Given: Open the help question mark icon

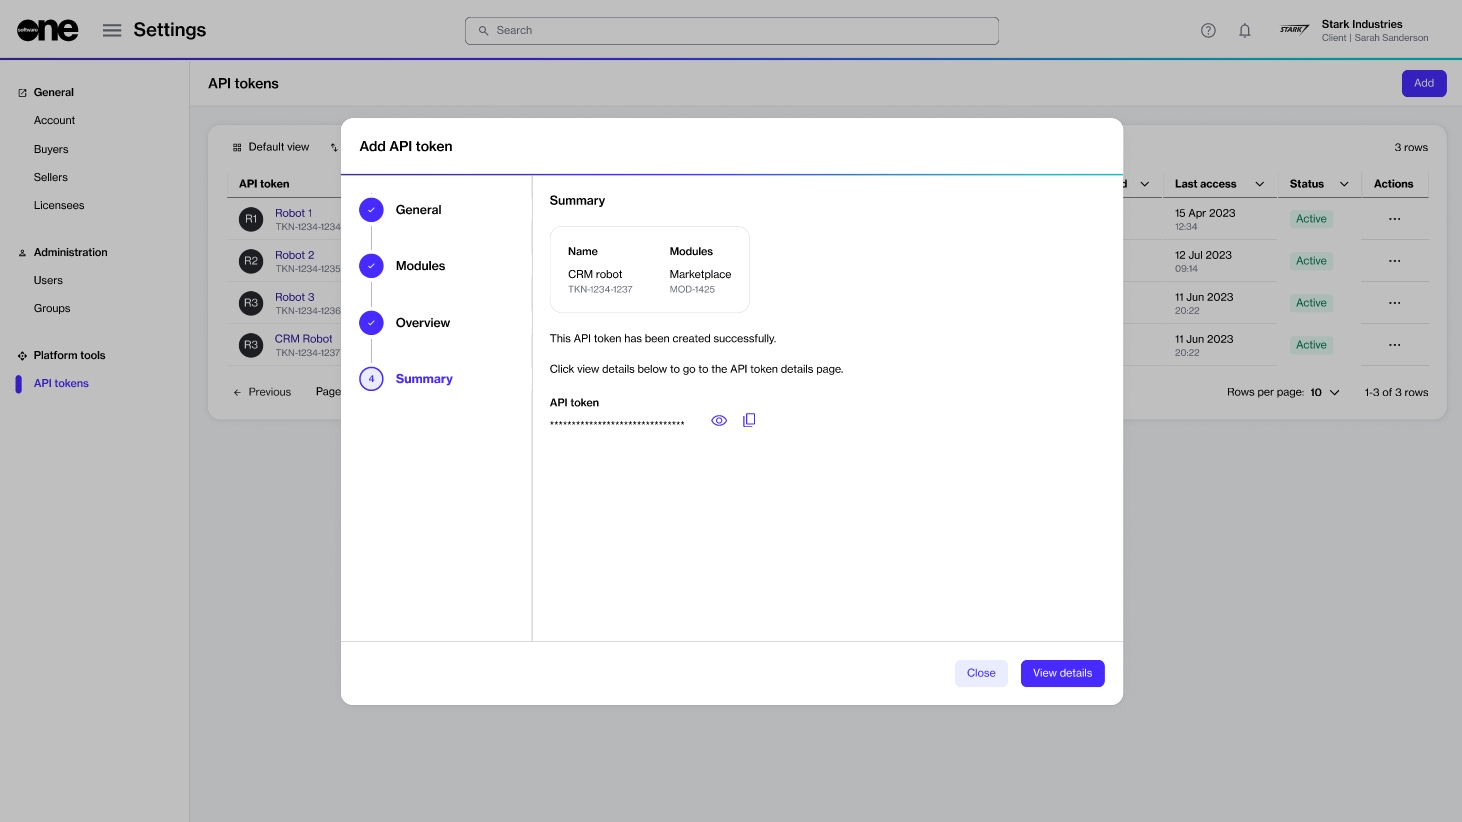Looking at the screenshot, I should (x=1208, y=31).
